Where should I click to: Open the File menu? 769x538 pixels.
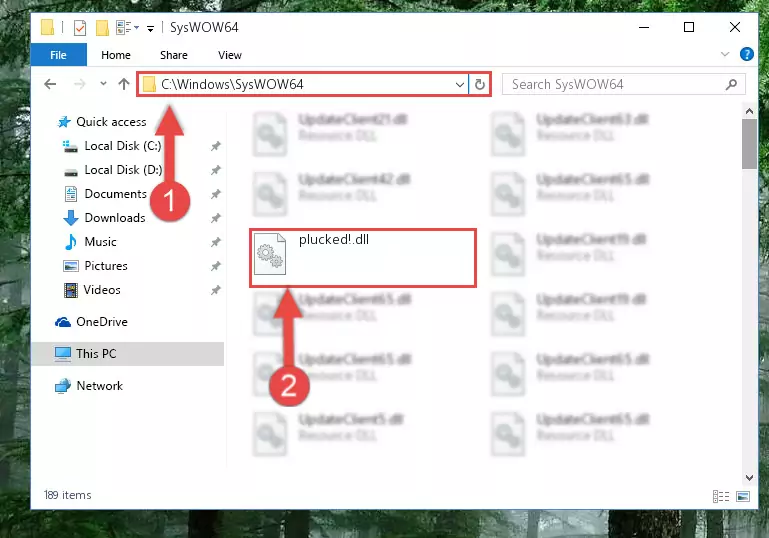pos(58,55)
